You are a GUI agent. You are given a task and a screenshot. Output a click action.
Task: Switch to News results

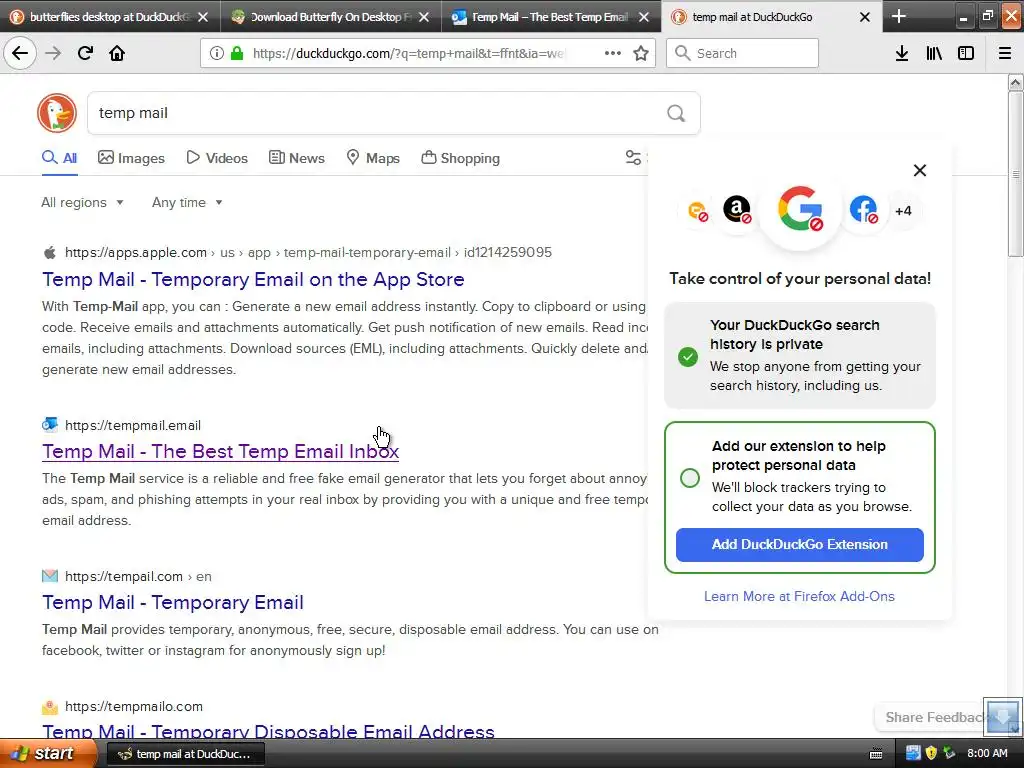(x=296, y=158)
